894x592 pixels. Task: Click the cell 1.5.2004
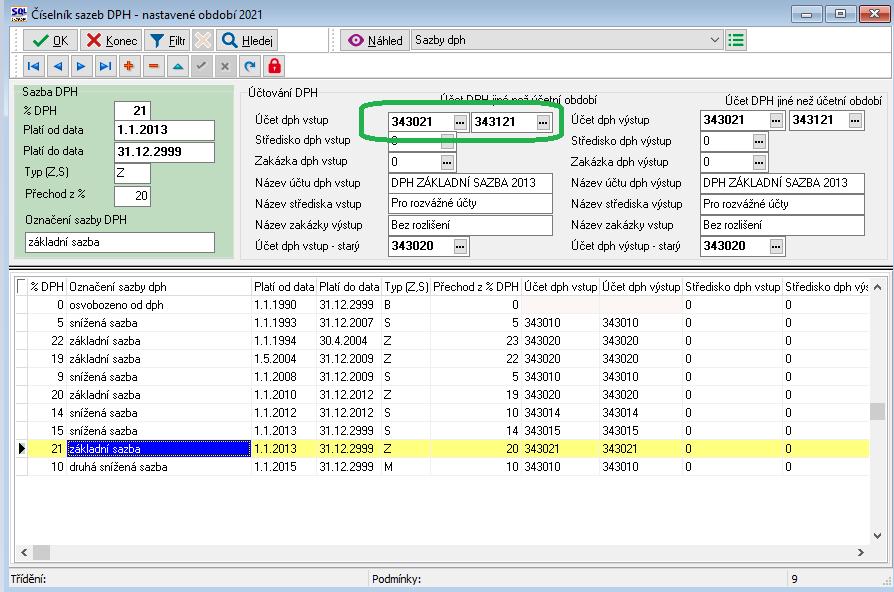(x=284, y=359)
